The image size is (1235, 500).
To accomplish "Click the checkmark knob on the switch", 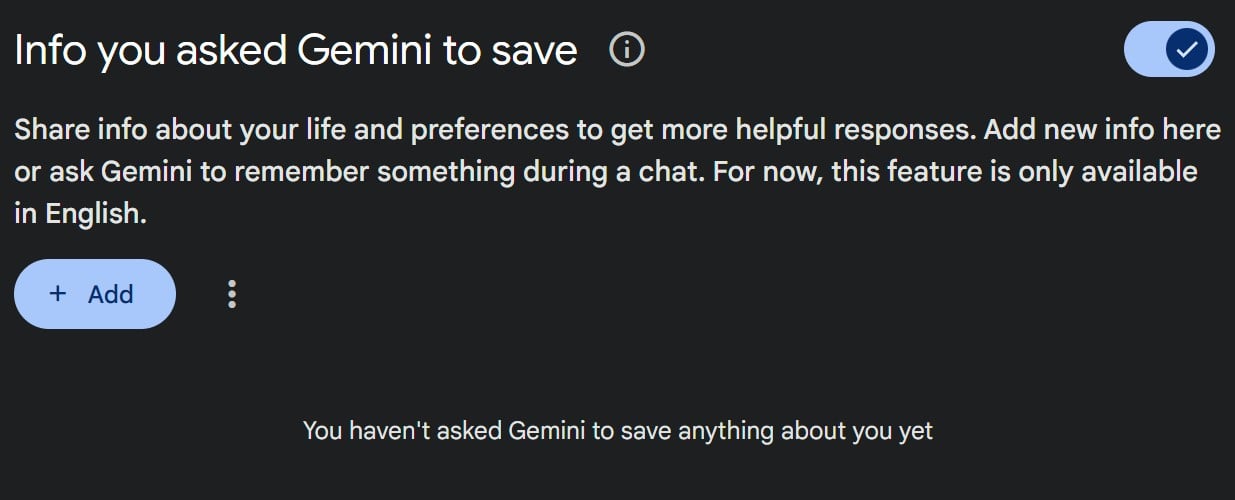I will [1187, 49].
